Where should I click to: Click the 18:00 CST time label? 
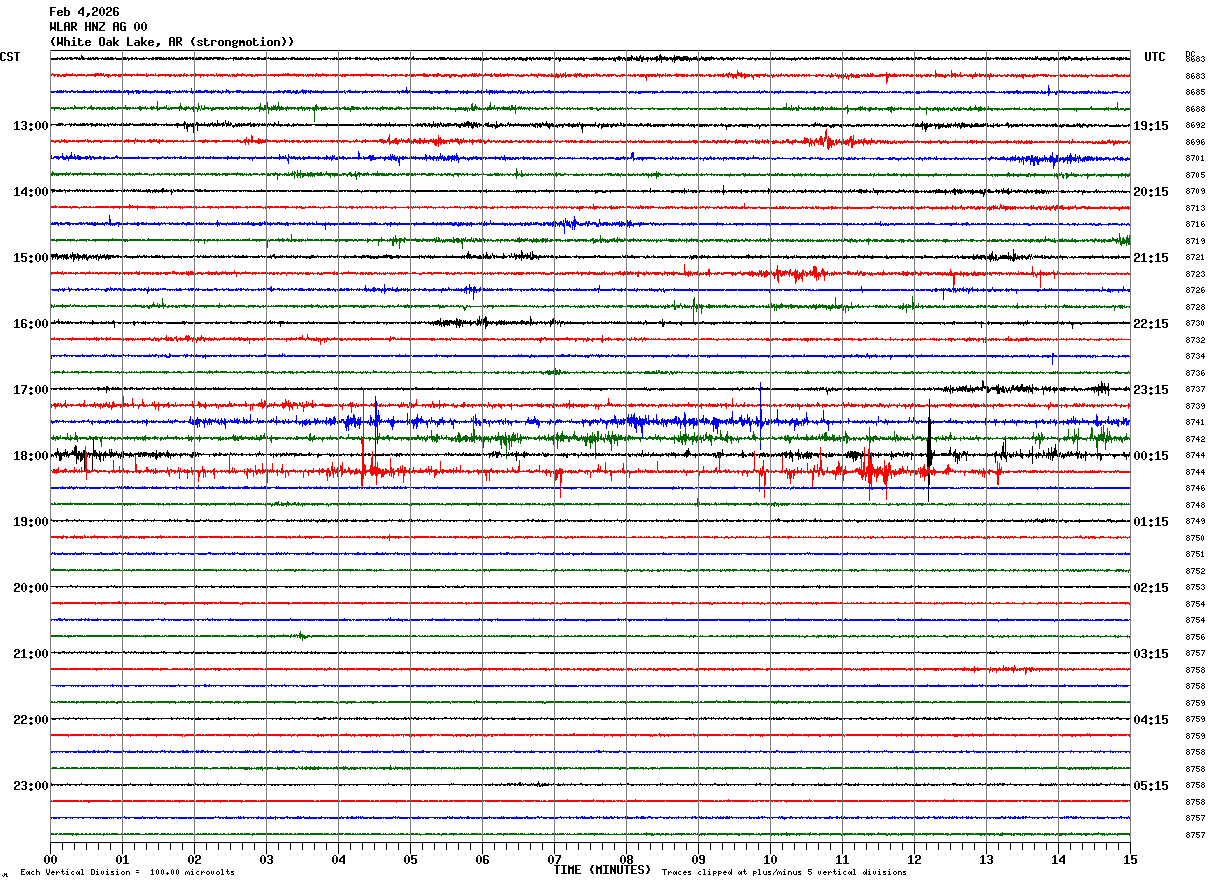tap(31, 456)
